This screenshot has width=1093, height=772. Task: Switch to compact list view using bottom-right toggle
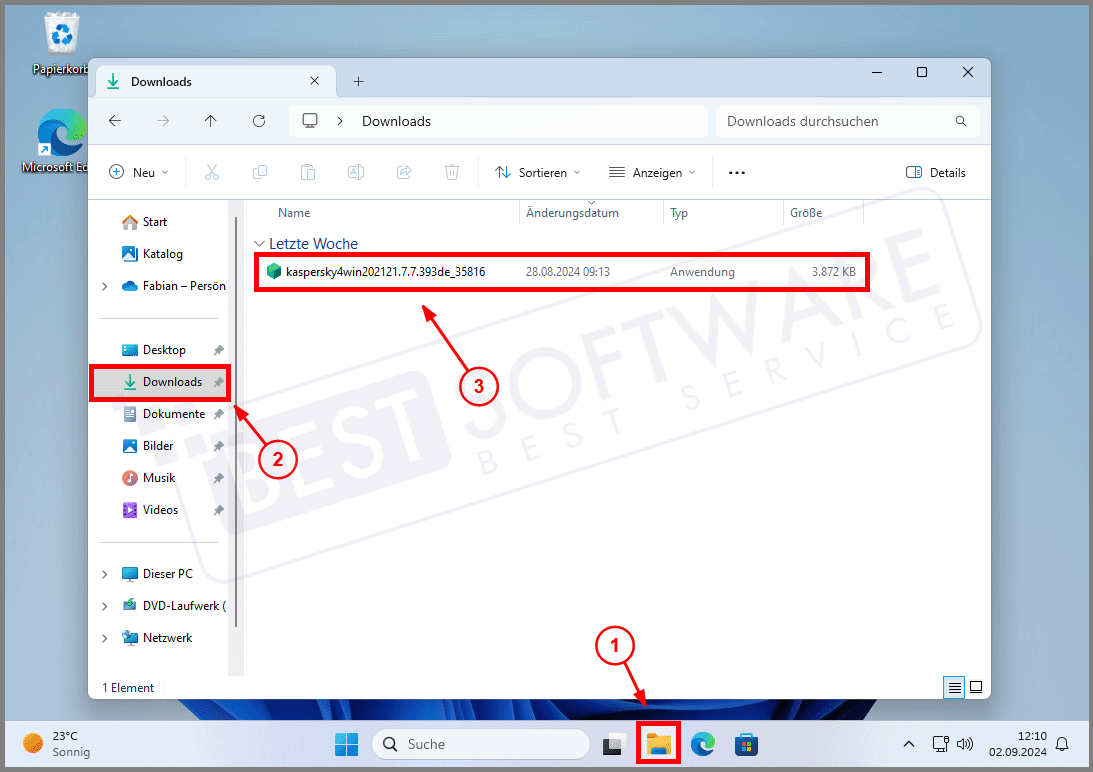[x=954, y=687]
